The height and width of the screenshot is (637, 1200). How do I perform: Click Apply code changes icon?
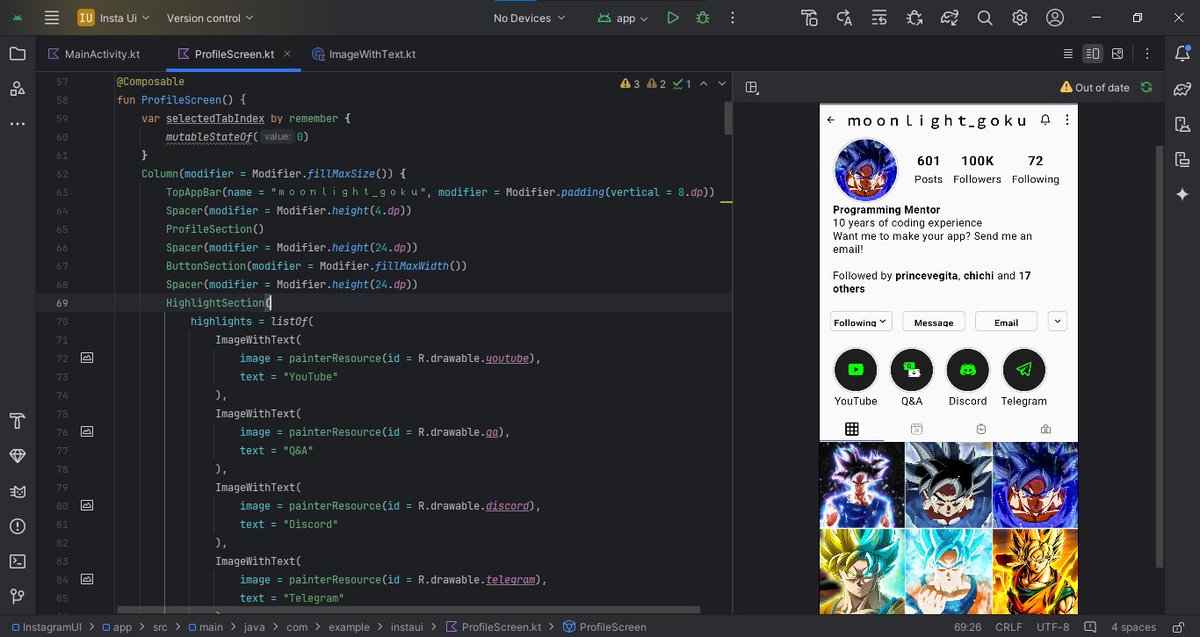[879, 18]
